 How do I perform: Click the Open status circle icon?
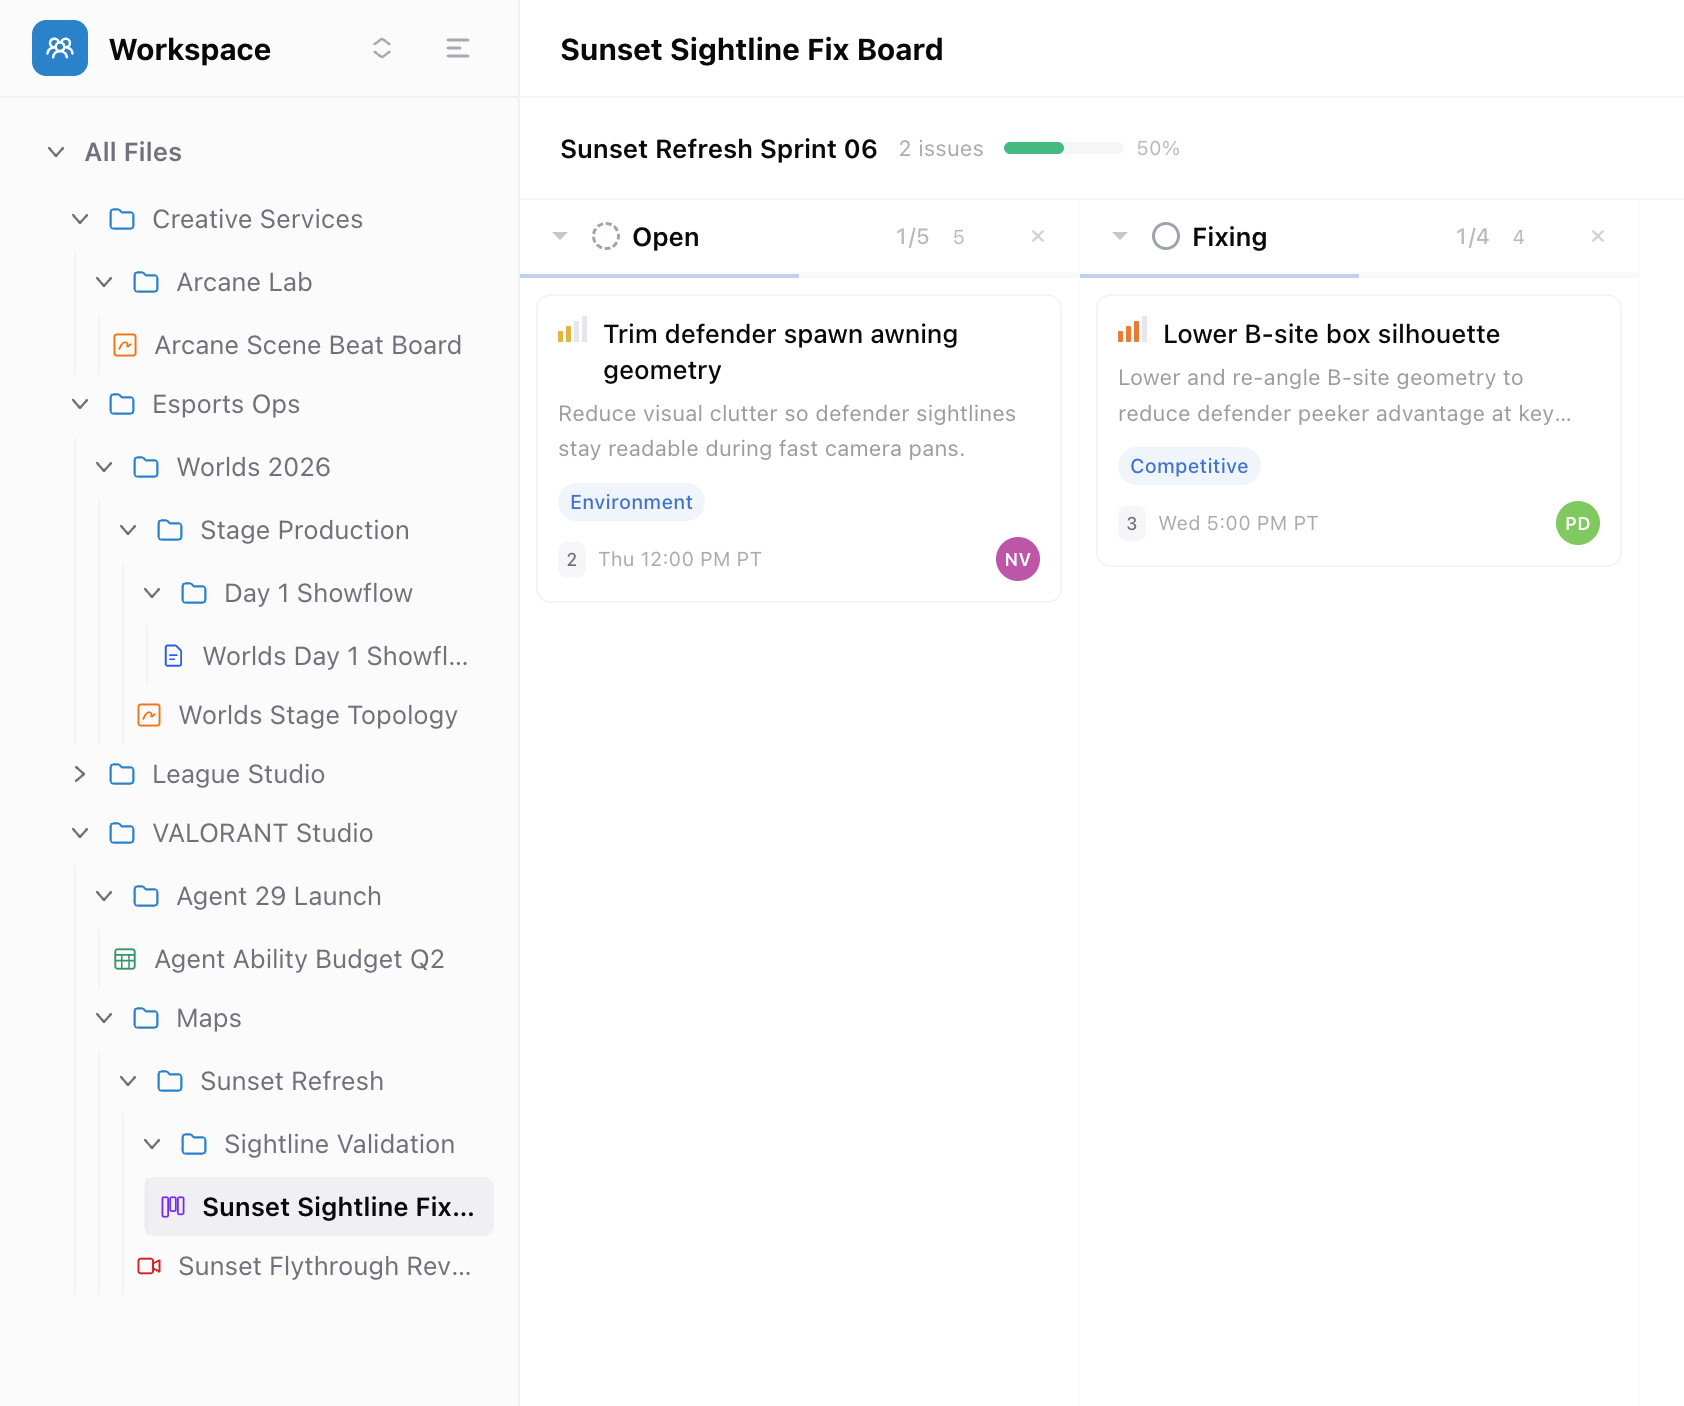click(605, 237)
